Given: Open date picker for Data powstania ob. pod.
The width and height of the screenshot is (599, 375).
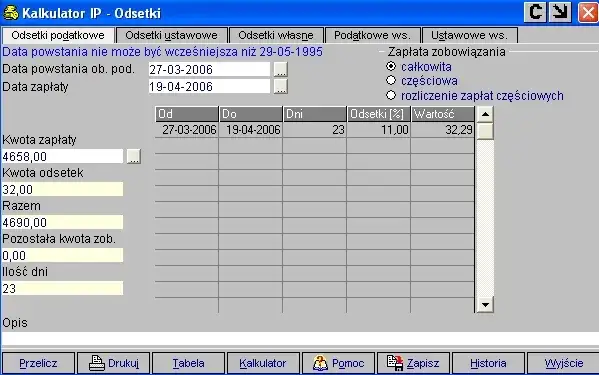Looking at the screenshot, I should pyautogui.click(x=281, y=70).
